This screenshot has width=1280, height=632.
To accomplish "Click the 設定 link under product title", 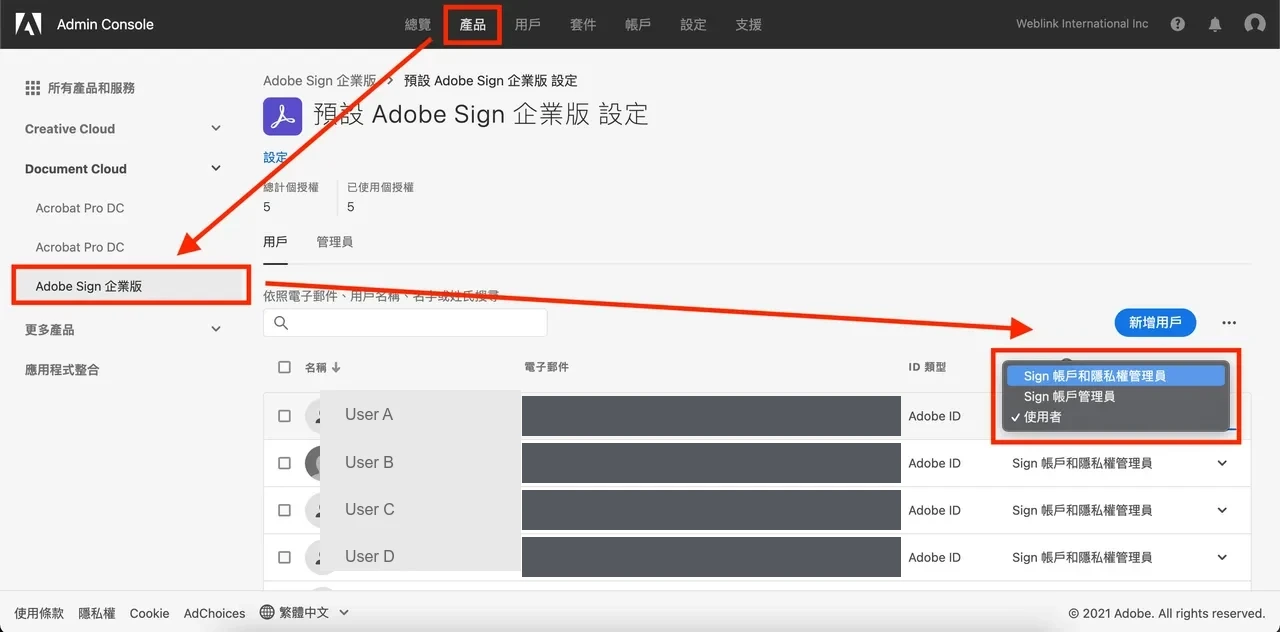I will click(275, 157).
